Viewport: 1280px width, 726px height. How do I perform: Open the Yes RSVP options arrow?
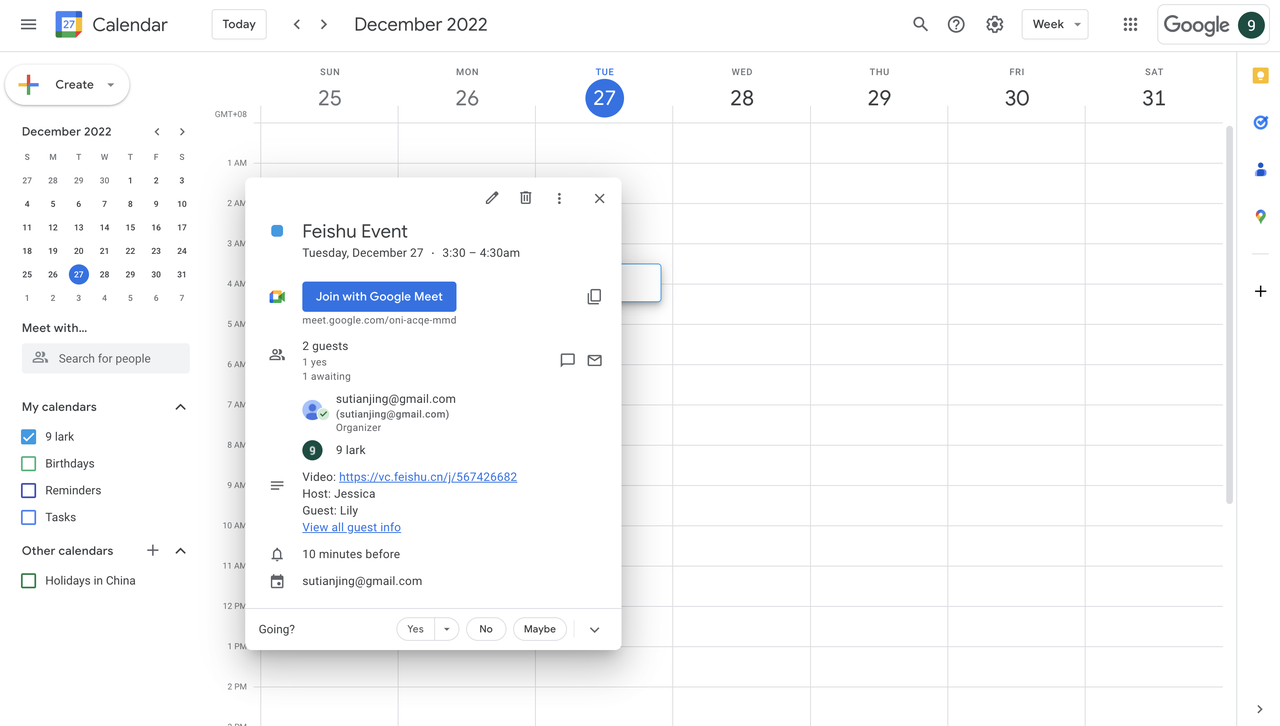447,629
